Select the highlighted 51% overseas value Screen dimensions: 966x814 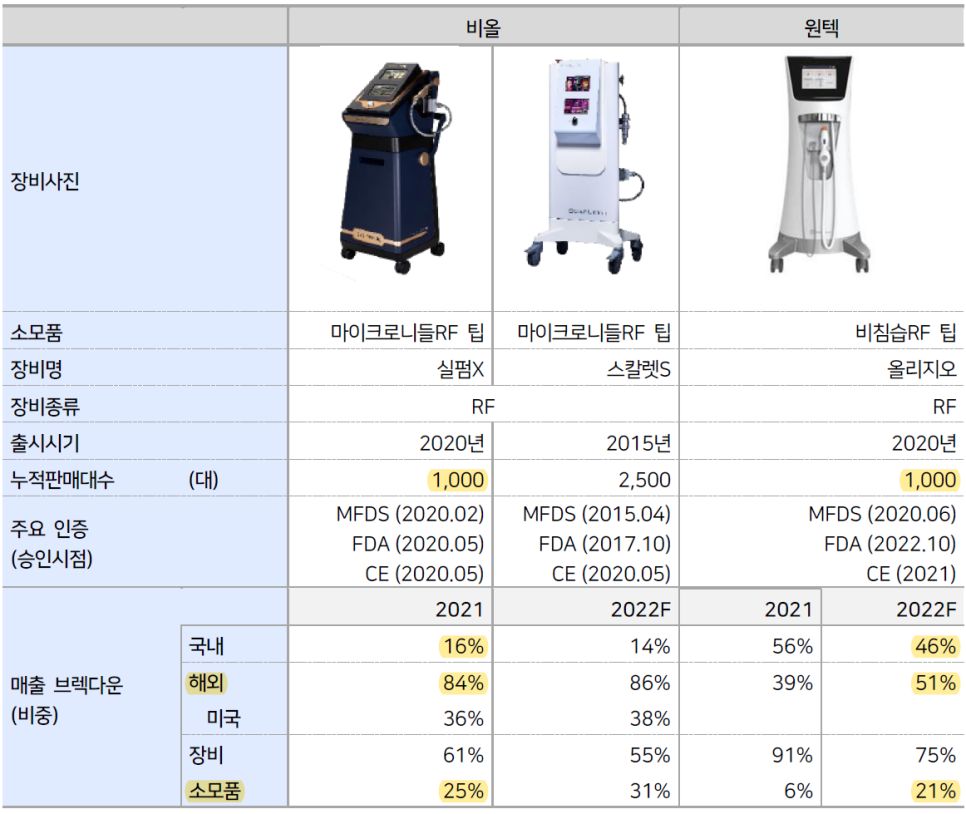pyautogui.click(x=935, y=683)
